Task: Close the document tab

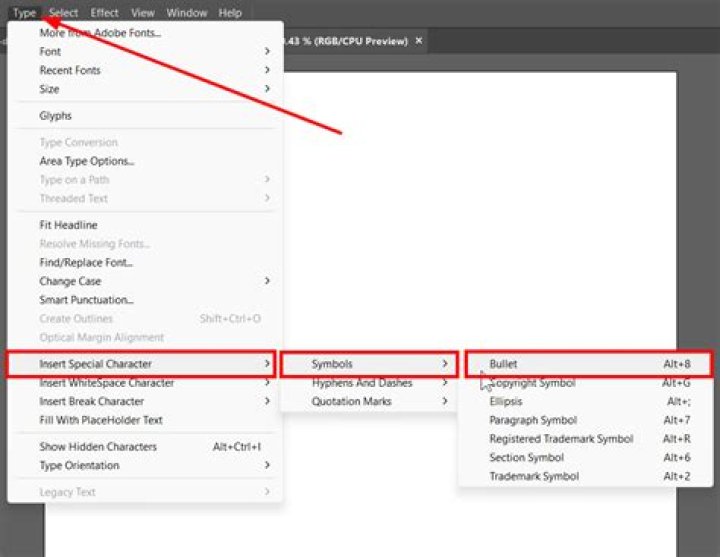Action: (419, 40)
